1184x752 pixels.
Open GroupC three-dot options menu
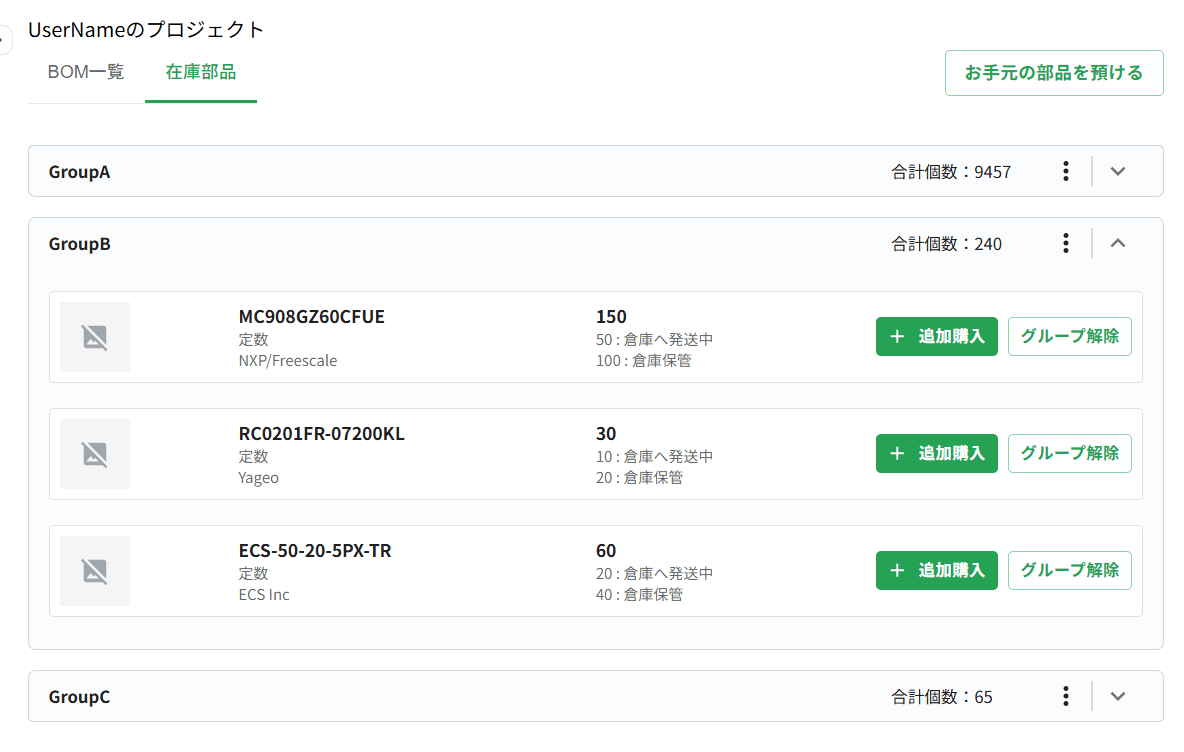(1066, 696)
